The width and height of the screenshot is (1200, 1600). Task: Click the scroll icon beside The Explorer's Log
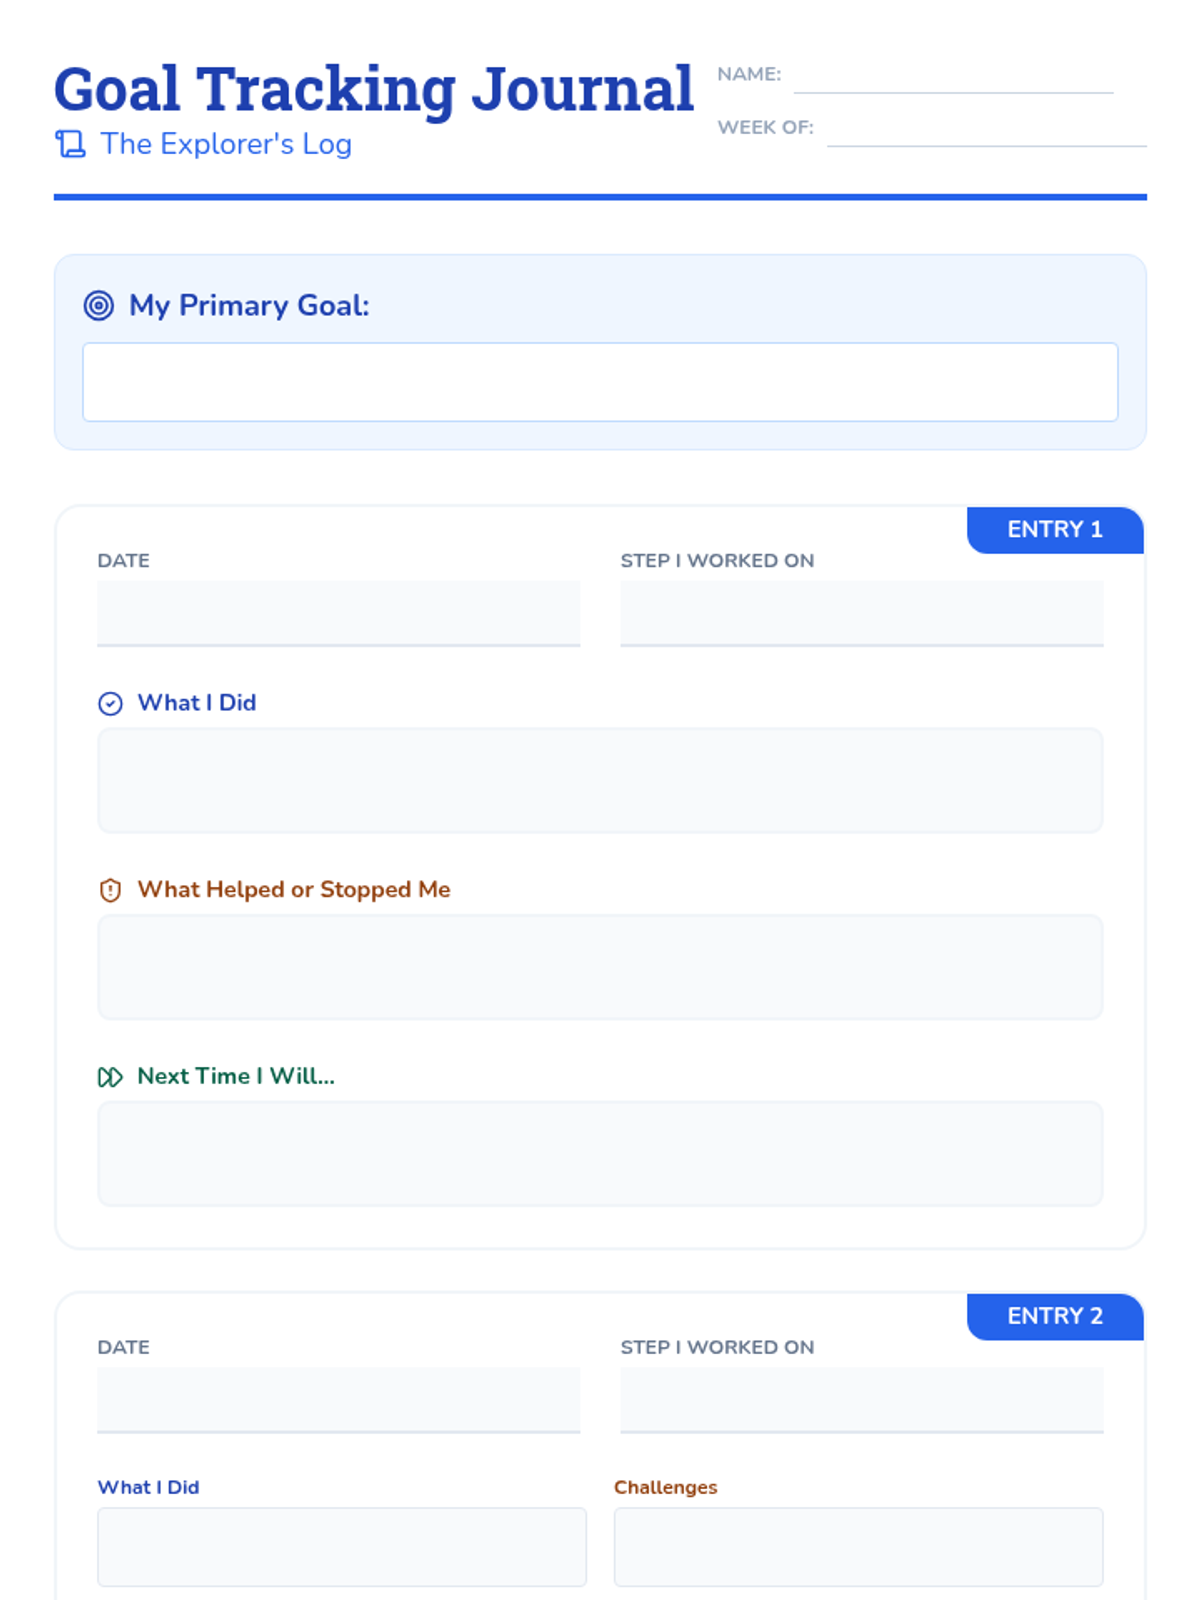(x=70, y=144)
